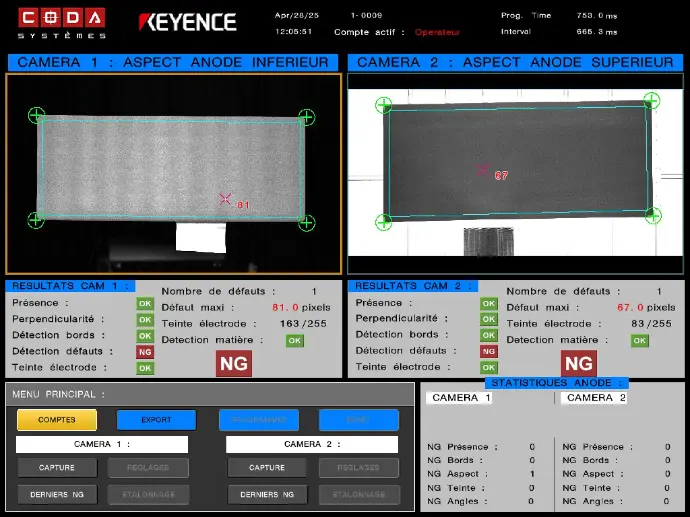
Task: Open DERNIERS NG for Camera 1
Action: point(57,495)
